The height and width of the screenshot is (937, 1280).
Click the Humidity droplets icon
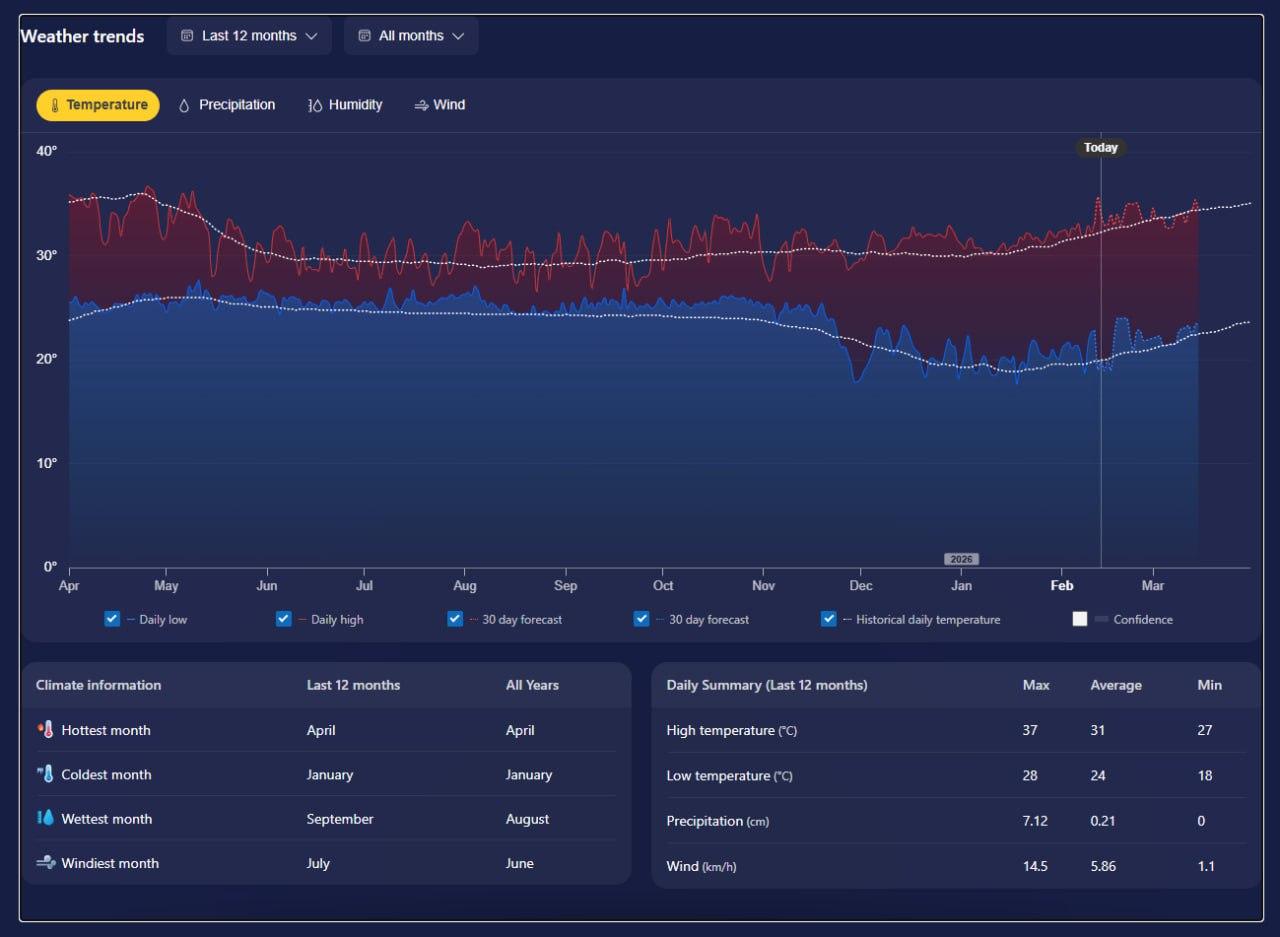[x=315, y=105]
